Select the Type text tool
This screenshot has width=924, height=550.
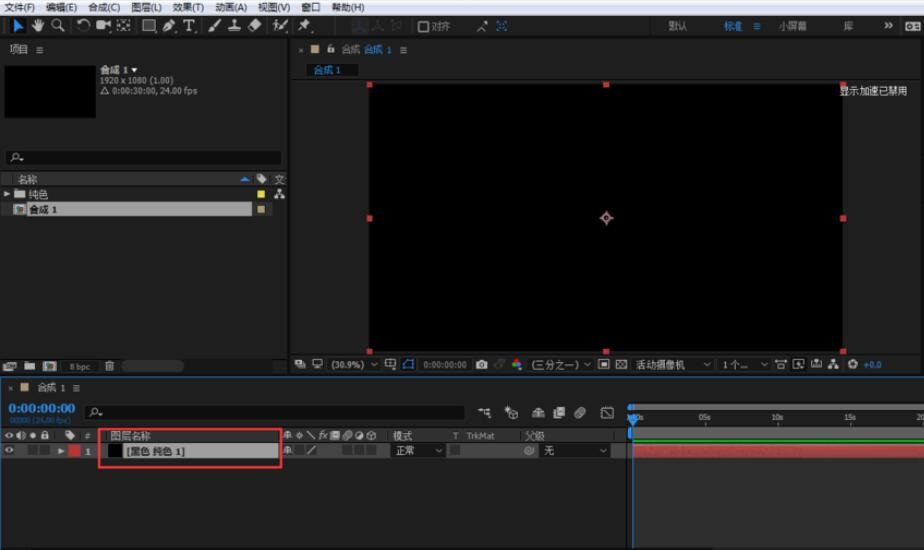click(189, 25)
